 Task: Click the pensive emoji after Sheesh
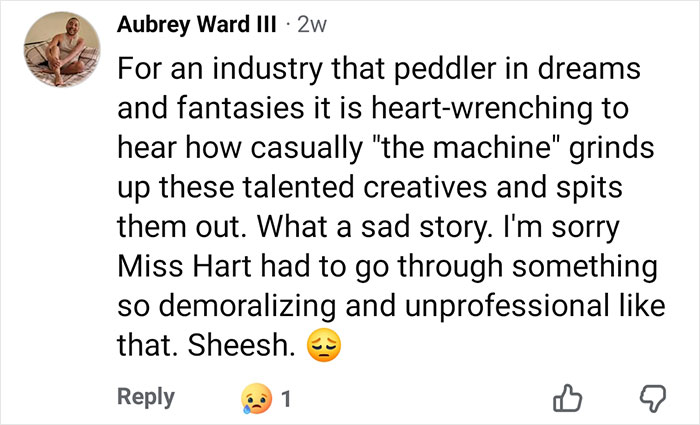[x=324, y=347]
